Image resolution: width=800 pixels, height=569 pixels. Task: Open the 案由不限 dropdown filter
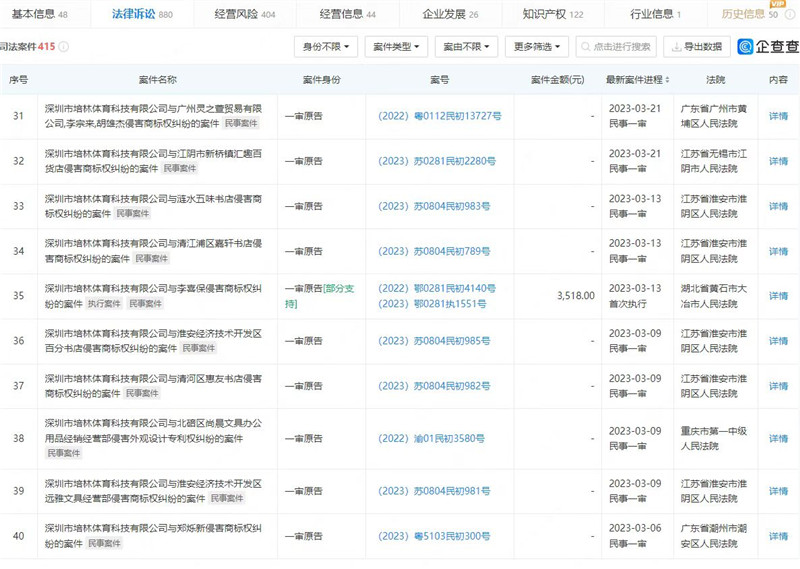coord(466,47)
